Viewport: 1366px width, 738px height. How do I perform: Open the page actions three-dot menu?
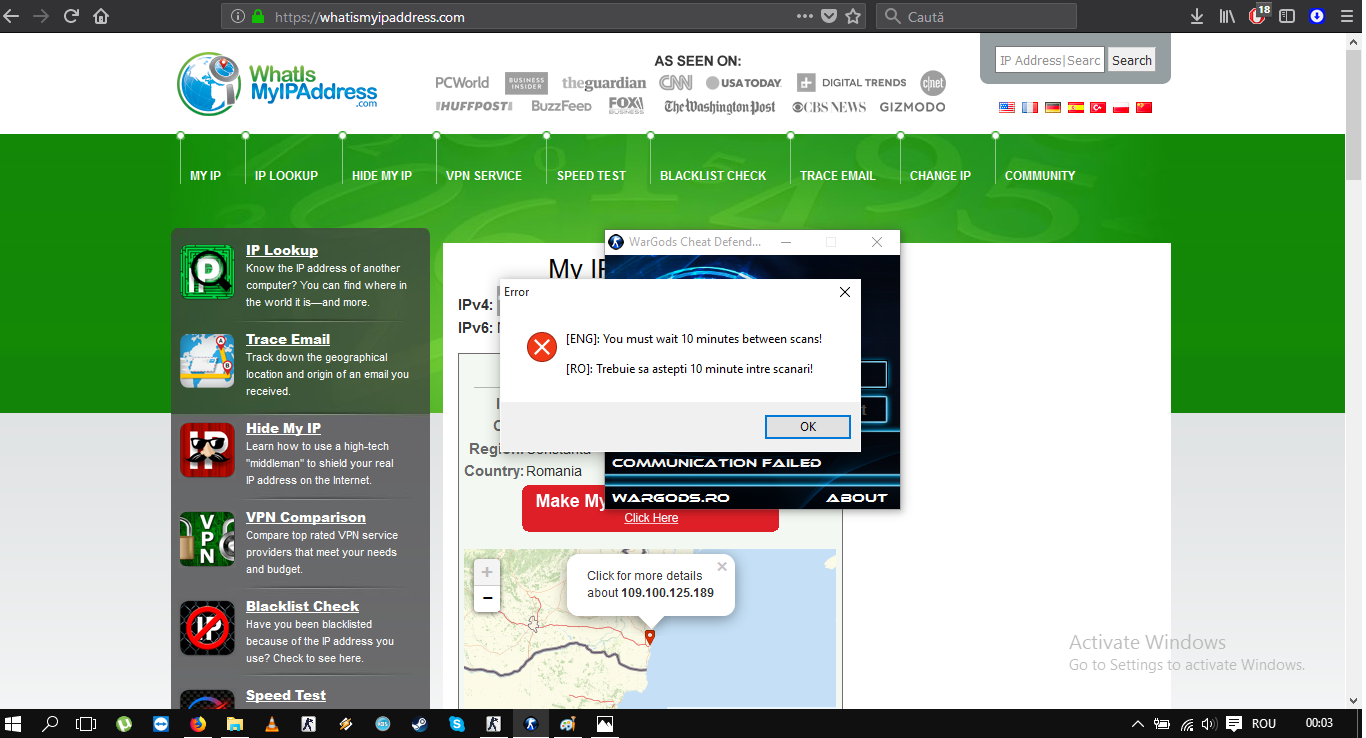(805, 16)
